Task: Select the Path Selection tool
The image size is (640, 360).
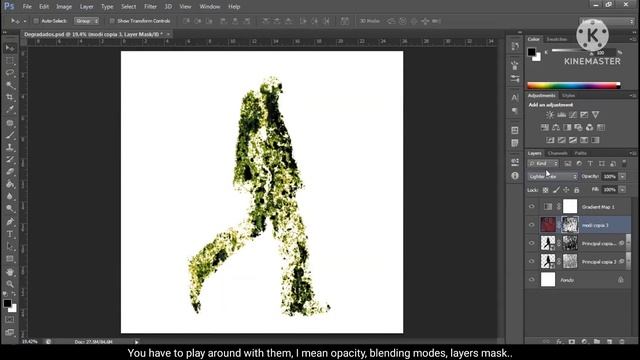Action: (x=10, y=247)
